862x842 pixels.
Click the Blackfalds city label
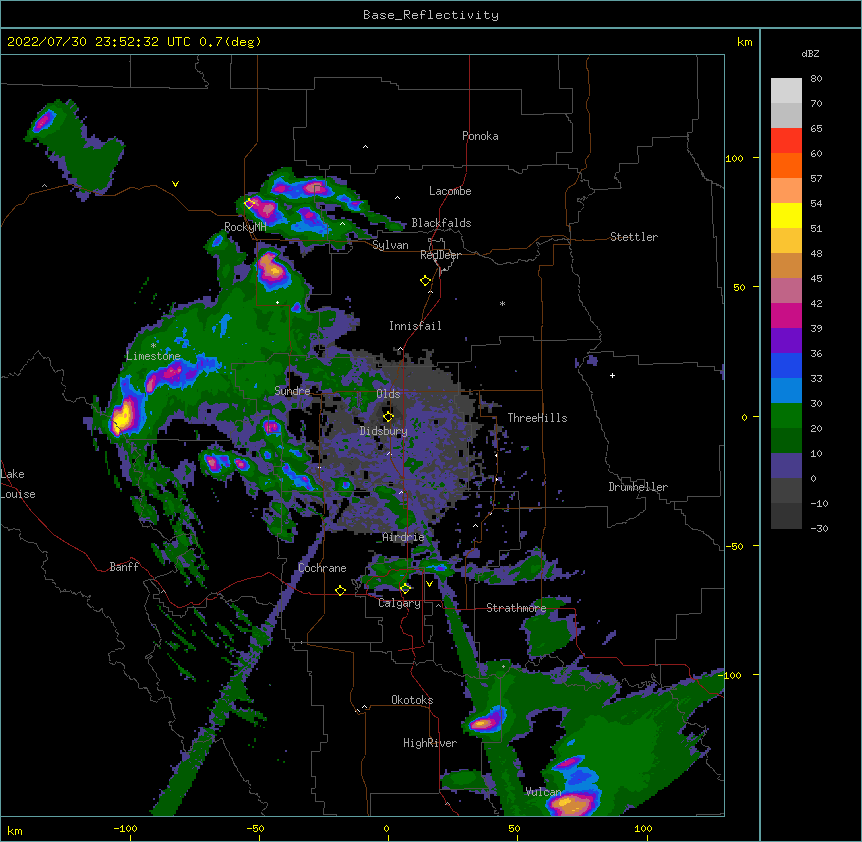pos(441,223)
